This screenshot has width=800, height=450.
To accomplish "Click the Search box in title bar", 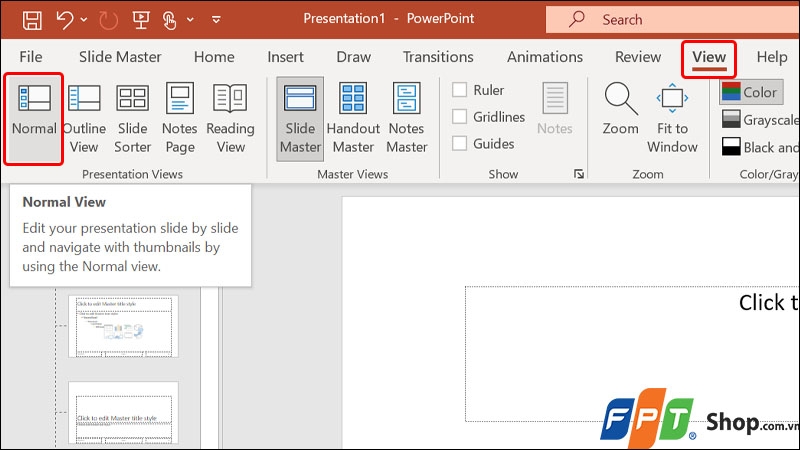I will point(672,19).
